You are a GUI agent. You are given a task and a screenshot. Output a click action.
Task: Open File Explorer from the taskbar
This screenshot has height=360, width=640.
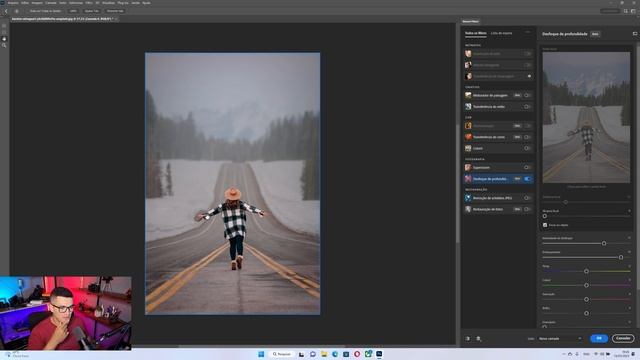pyautogui.click(x=324, y=354)
